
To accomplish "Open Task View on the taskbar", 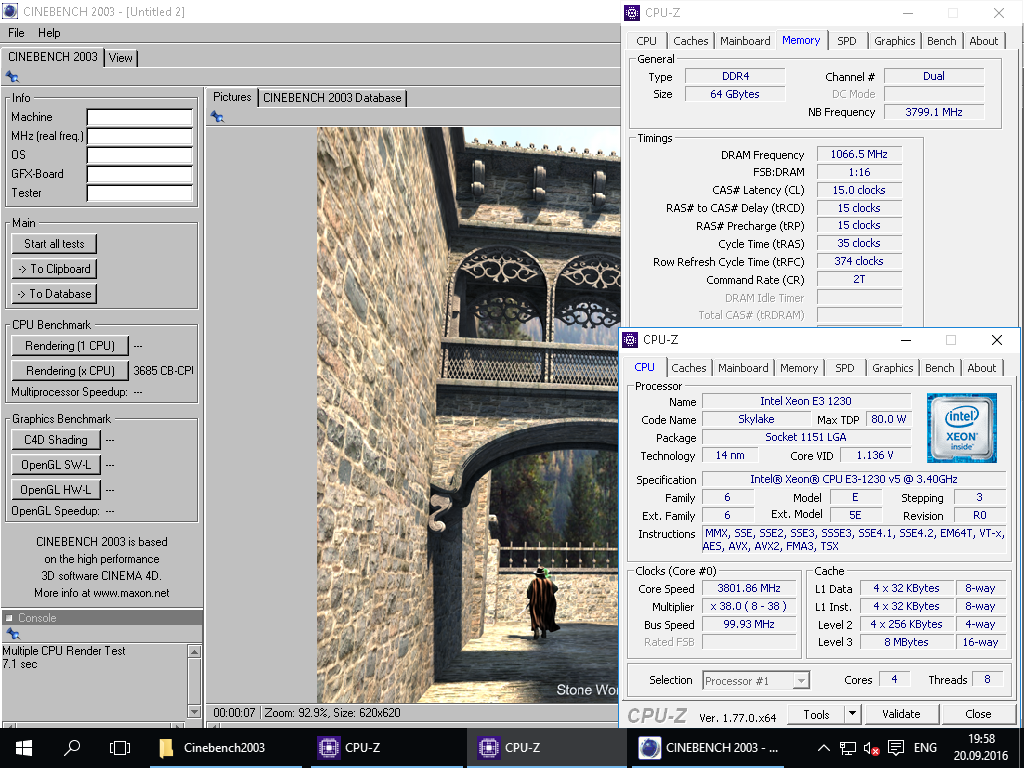I will point(120,748).
